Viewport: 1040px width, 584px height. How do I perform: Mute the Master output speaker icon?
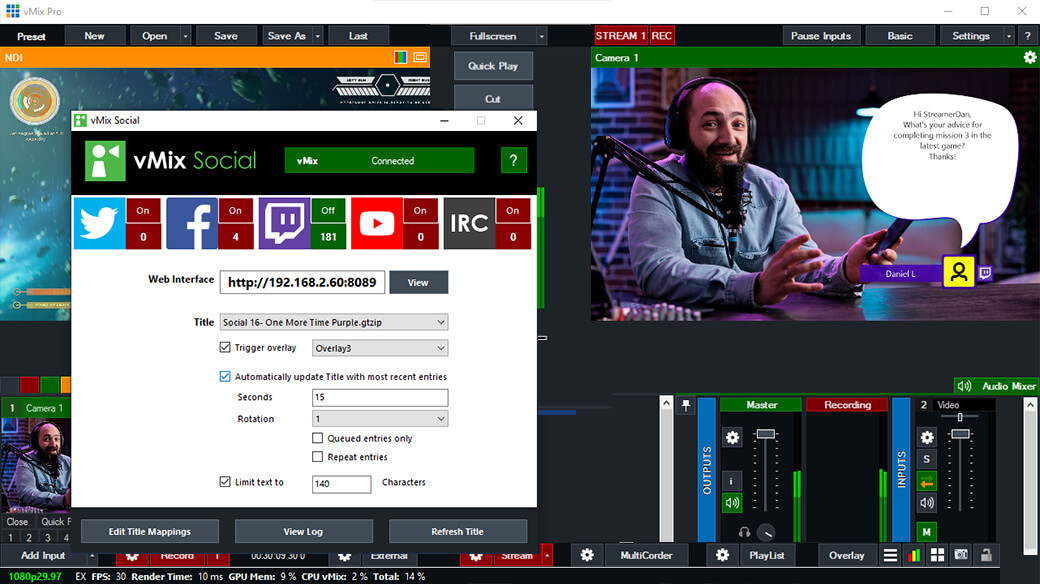tap(732, 503)
